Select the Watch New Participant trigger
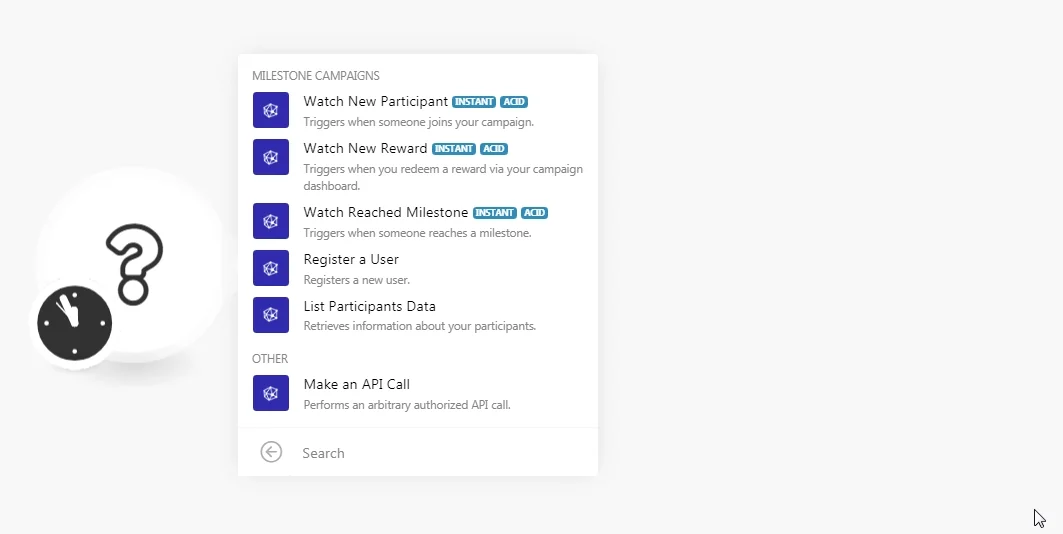This screenshot has height=534, width=1063. click(418, 110)
